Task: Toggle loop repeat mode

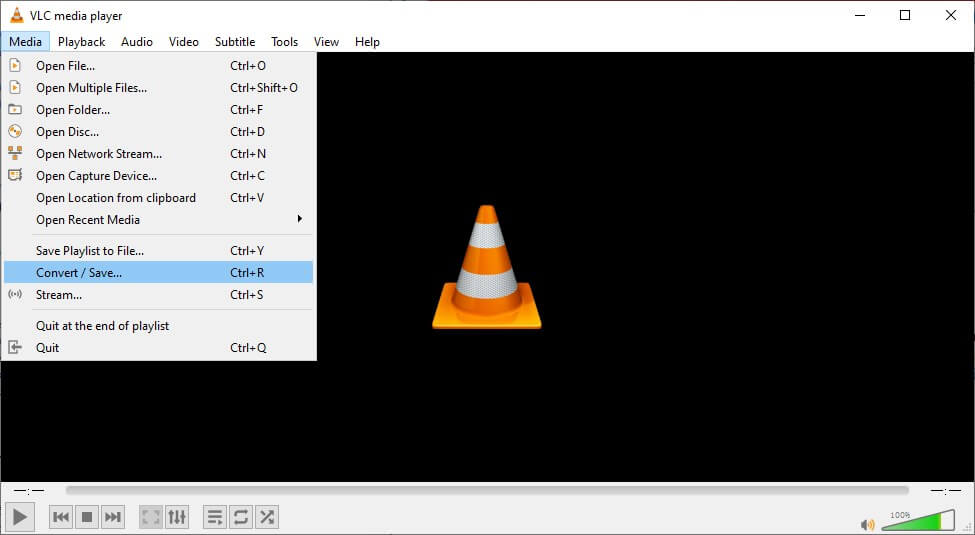Action: click(241, 517)
